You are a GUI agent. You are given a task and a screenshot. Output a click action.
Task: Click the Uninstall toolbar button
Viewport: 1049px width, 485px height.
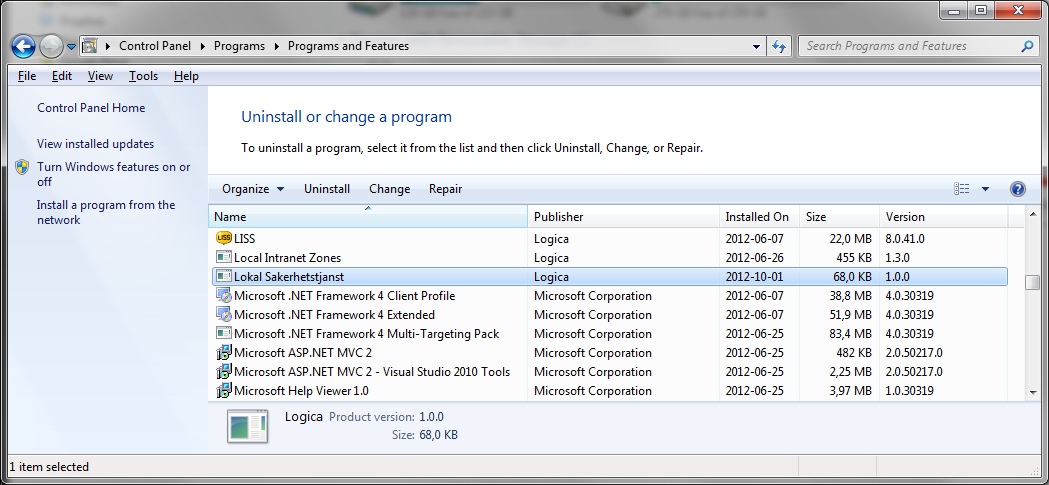327,189
